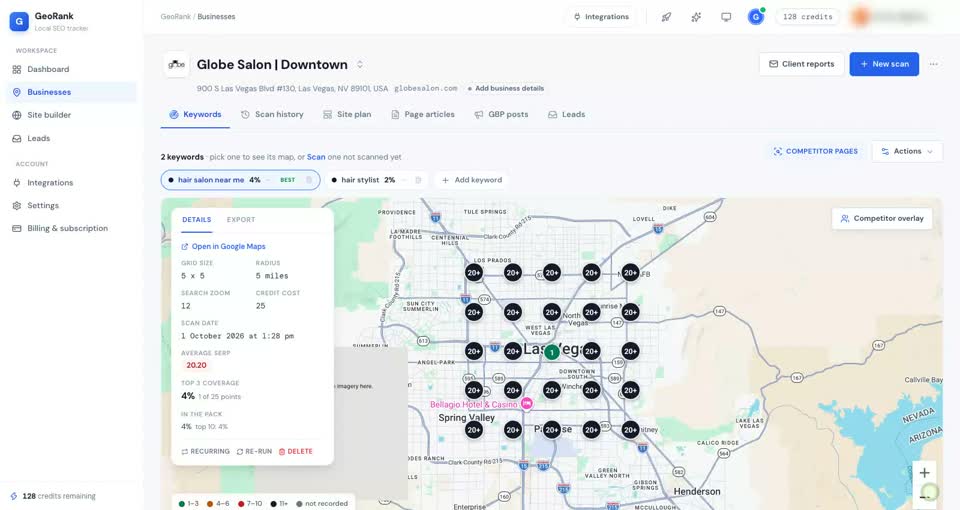Click Add business details

pyautogui.click(x=506, y=88)
